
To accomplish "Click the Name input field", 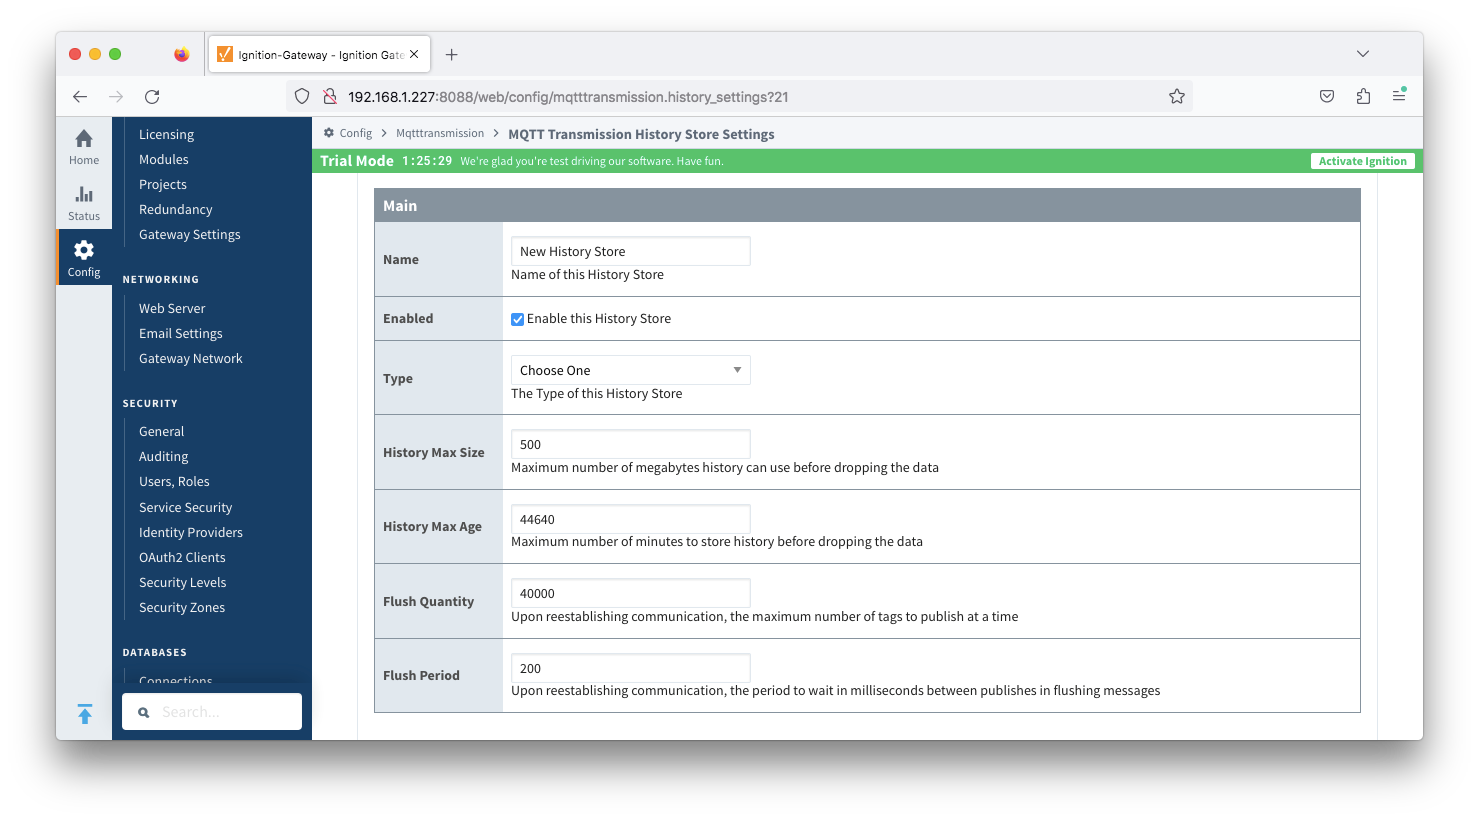I will [630, 251].
